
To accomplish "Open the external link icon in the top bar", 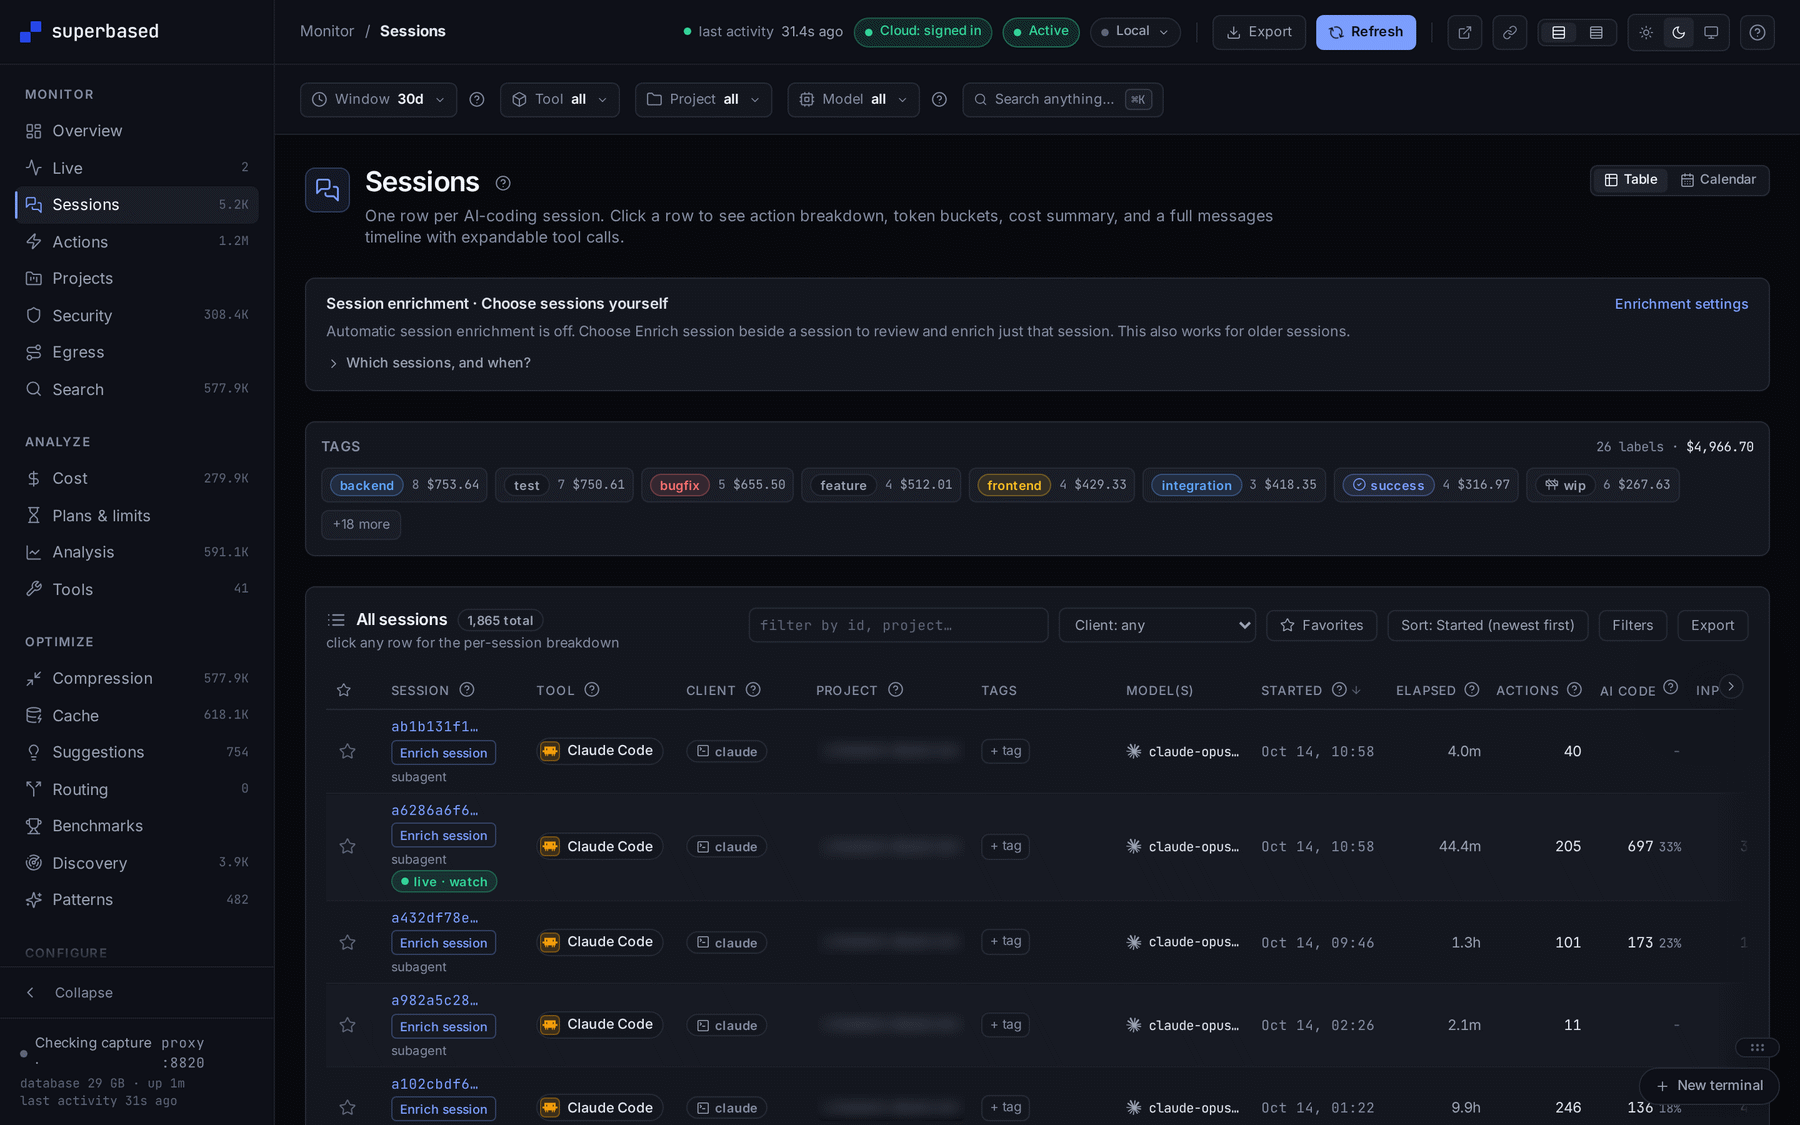I will pos(1464,32).
